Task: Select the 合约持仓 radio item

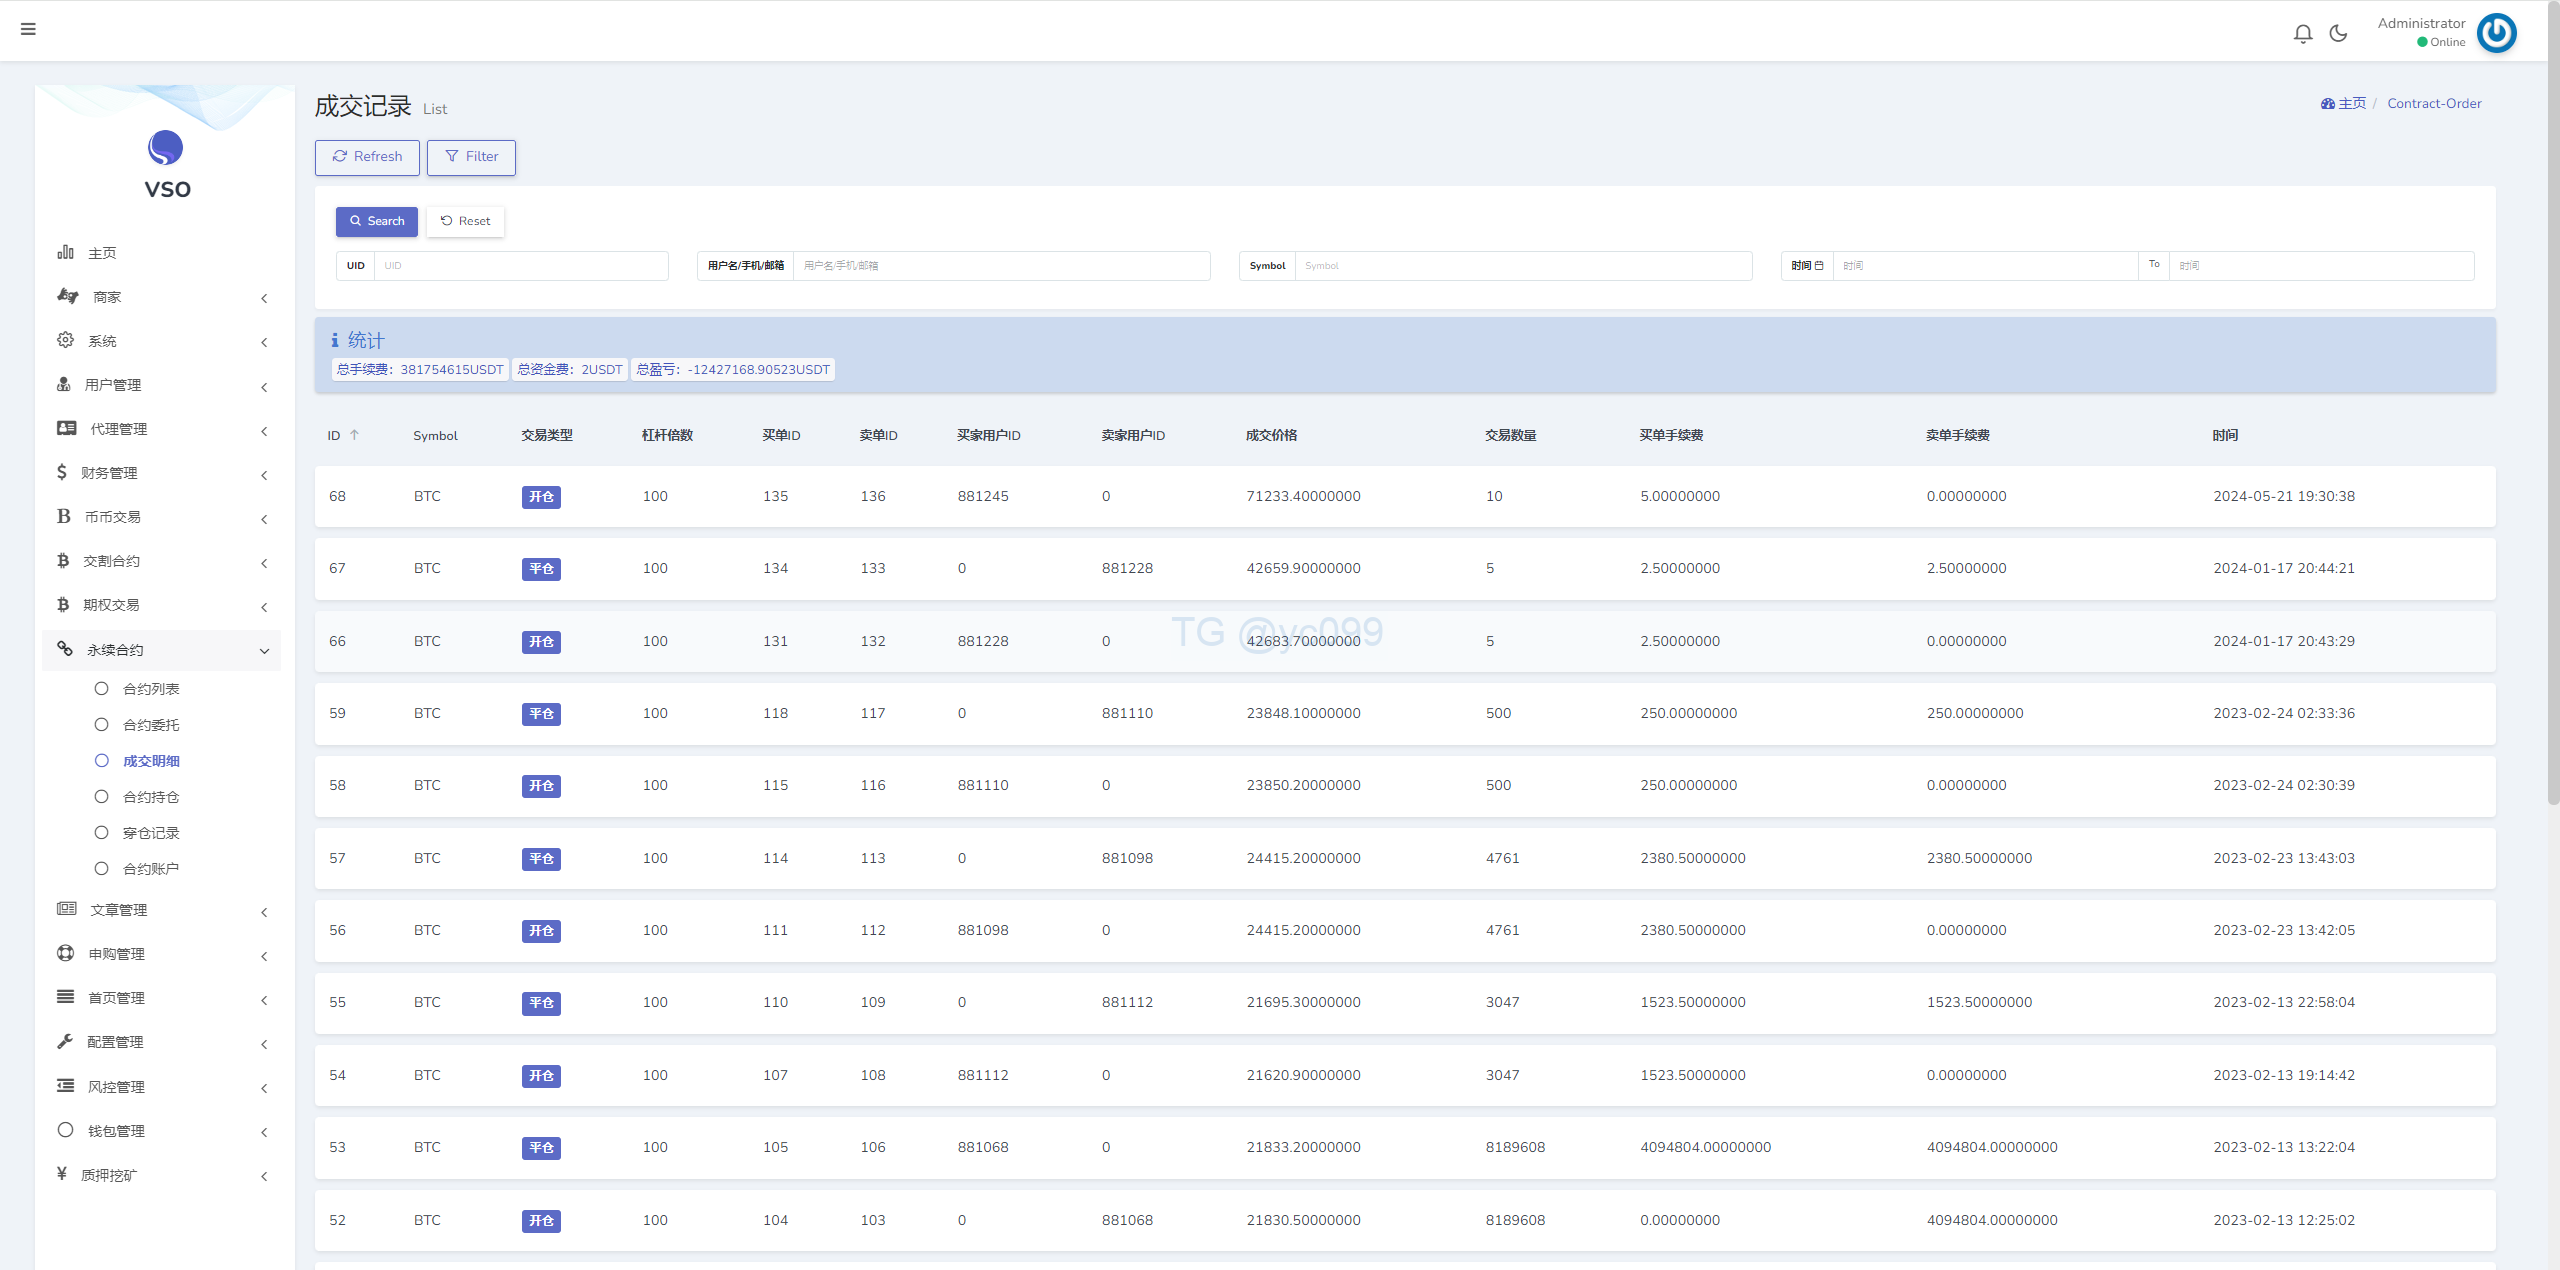Action: tap(101, 796)
